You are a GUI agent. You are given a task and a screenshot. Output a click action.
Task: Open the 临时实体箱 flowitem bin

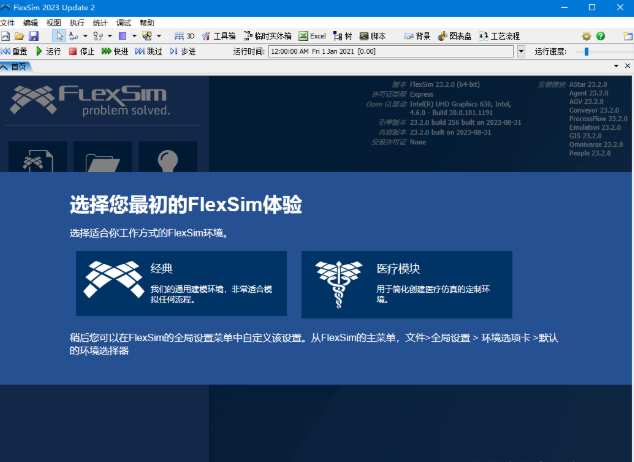[x=267, y=36]
